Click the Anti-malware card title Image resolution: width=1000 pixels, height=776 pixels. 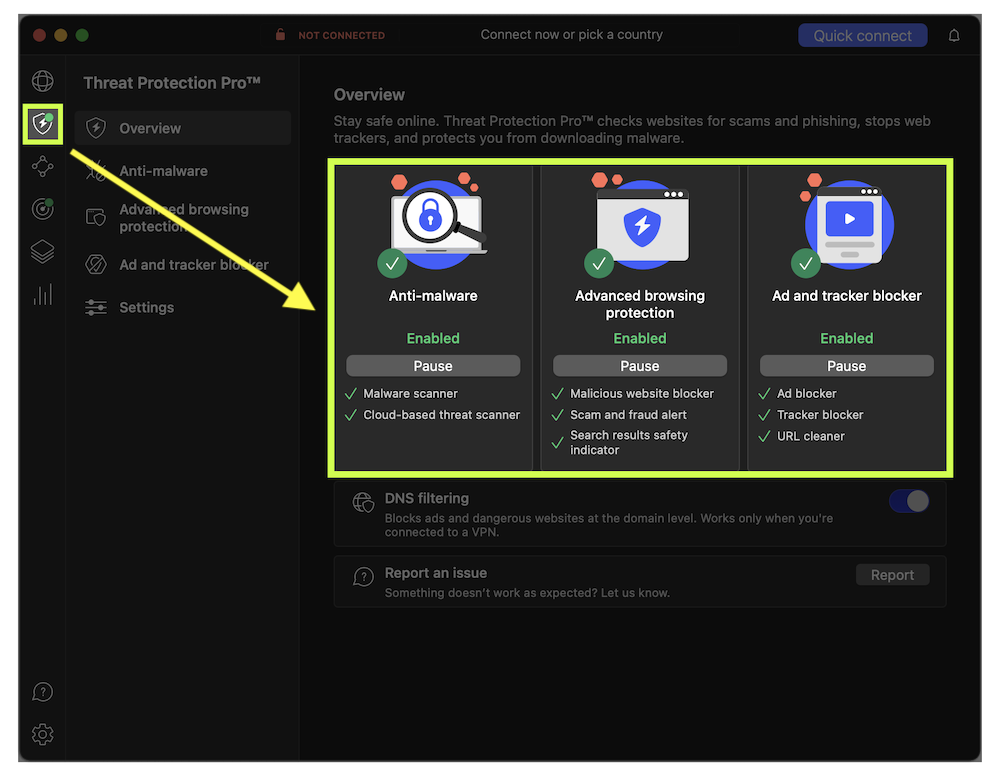(433, 296)
